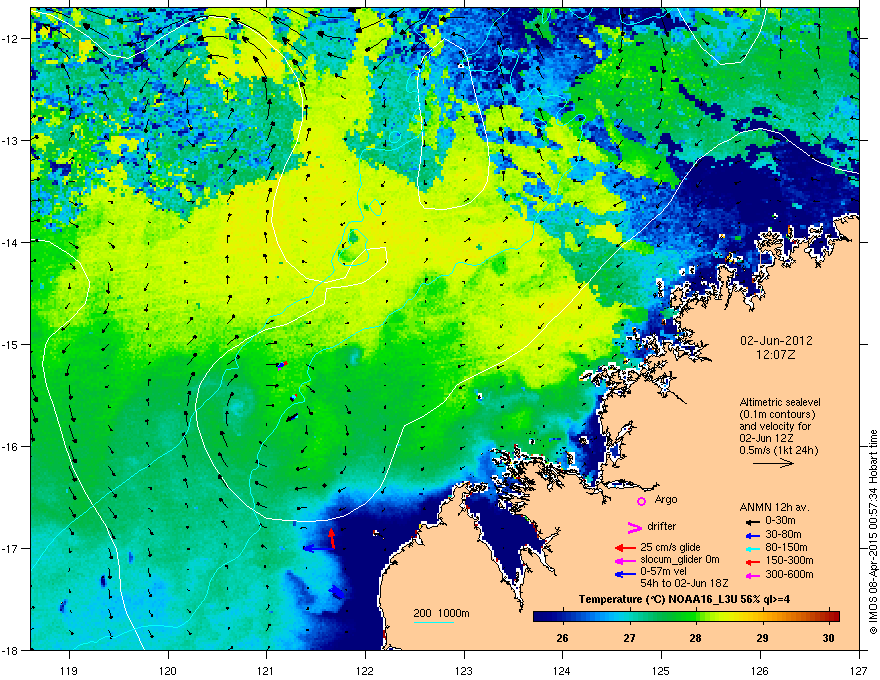Click the '0-30m' depth label

780,521
